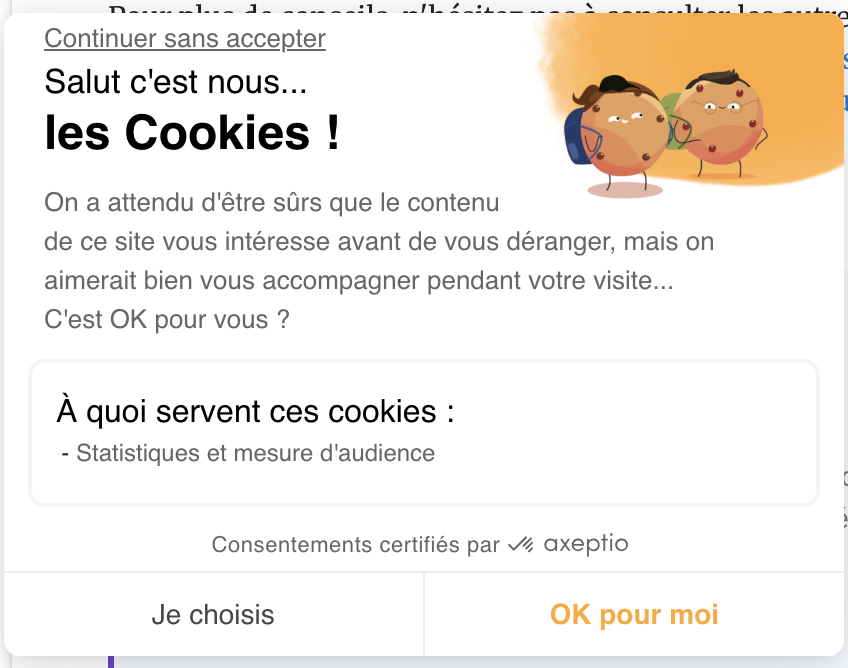
Task: Click the blue backpack on the cookie
Action: [579, 136]
